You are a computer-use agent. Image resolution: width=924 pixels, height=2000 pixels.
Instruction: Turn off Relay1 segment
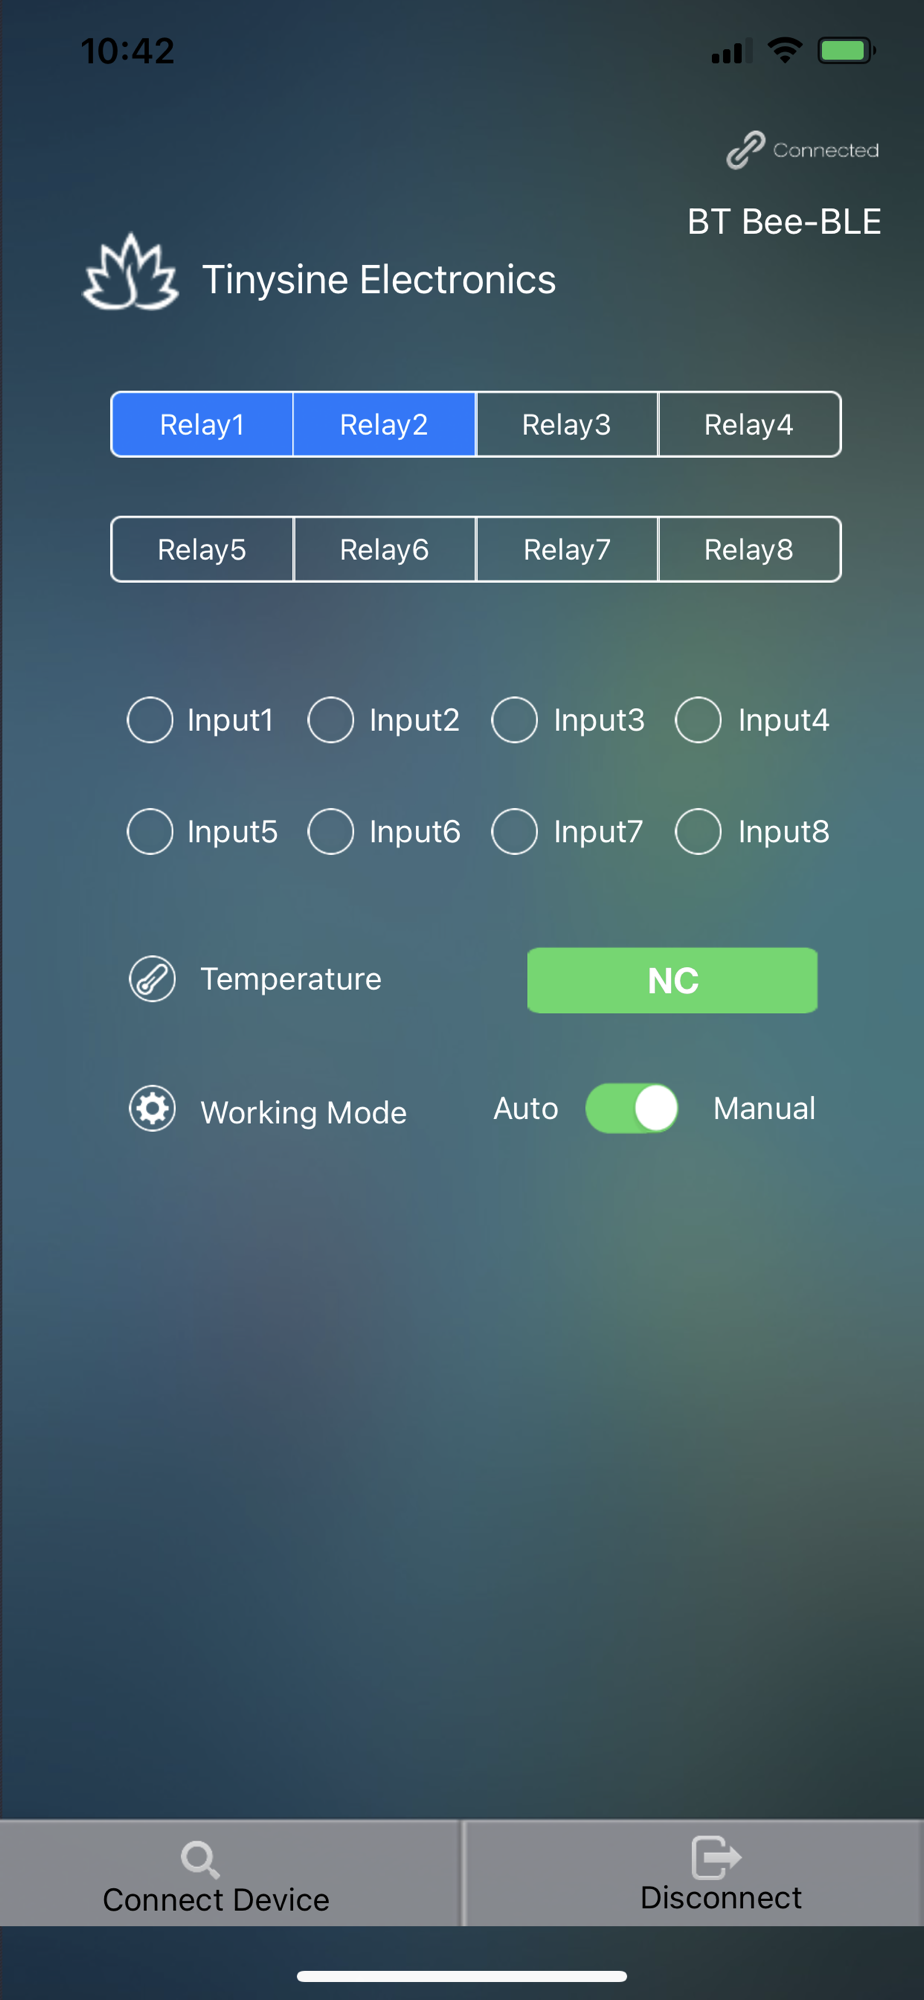pos(202,425)
